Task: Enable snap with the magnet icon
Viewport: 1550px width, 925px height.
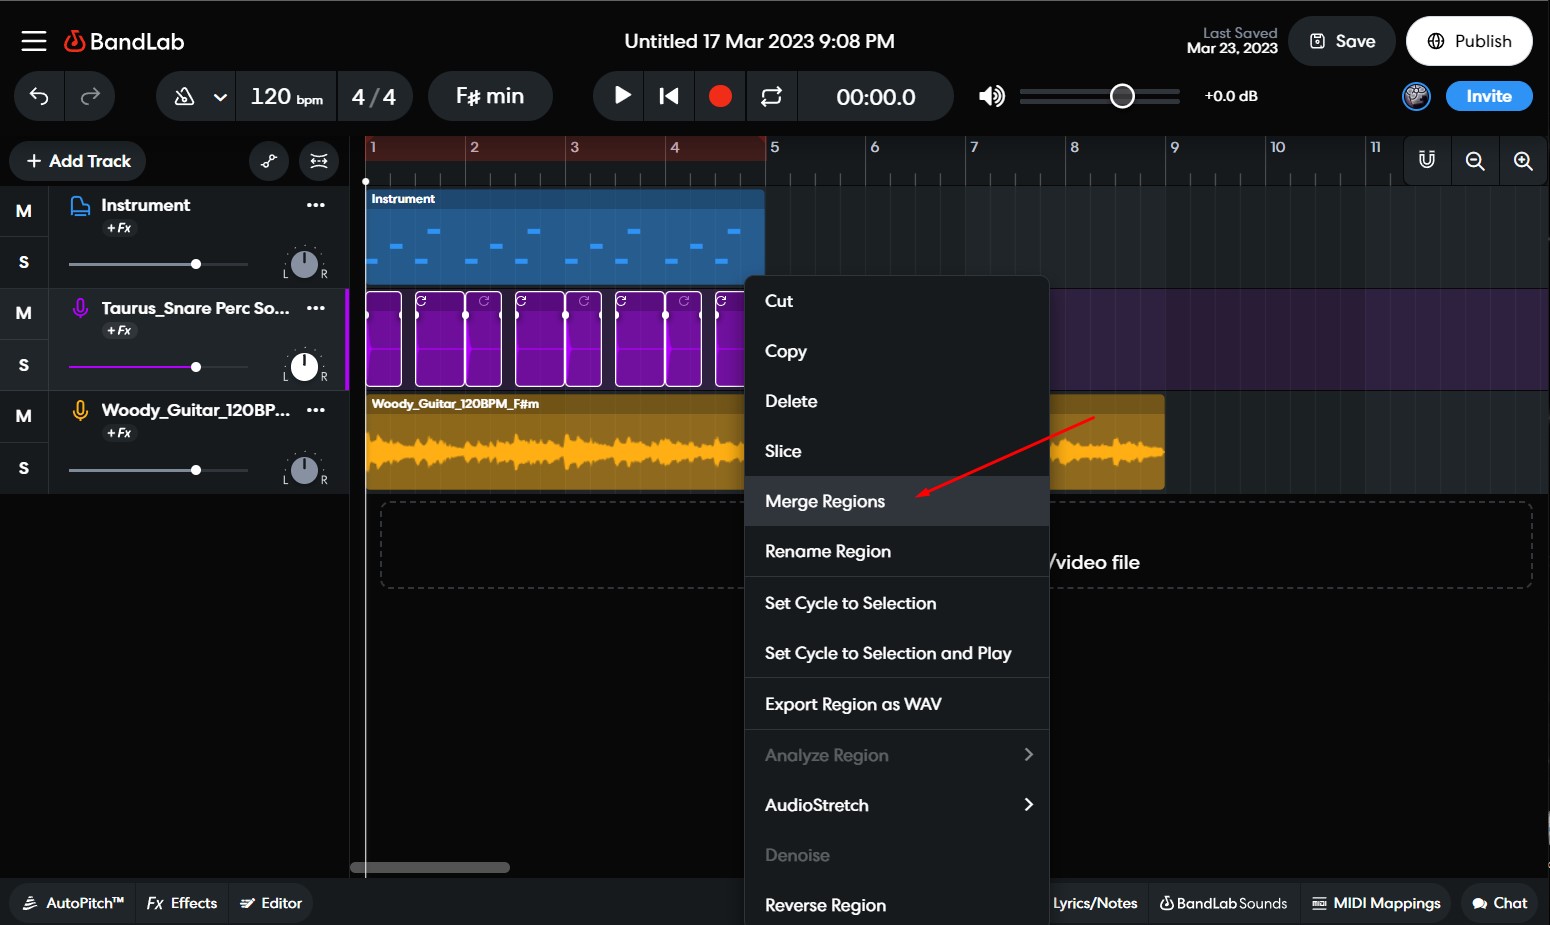Action: coord(1426,160)
